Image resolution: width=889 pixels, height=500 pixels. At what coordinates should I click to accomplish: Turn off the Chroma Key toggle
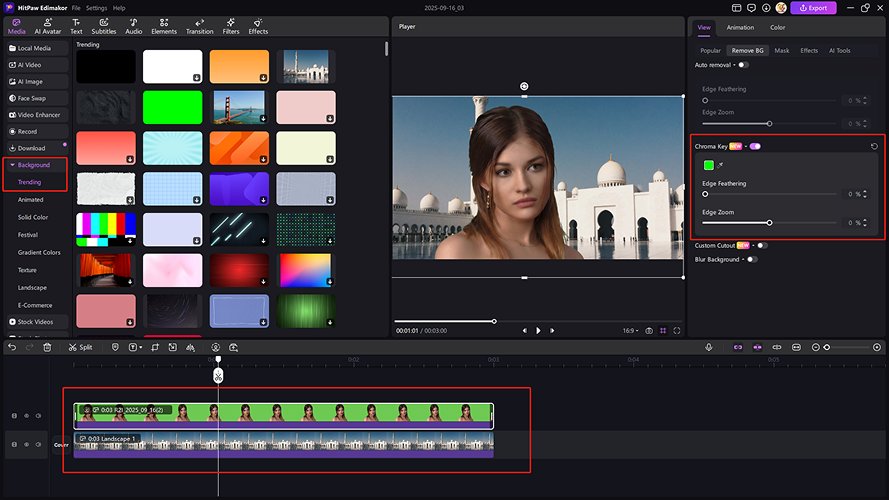click(755, 146)
